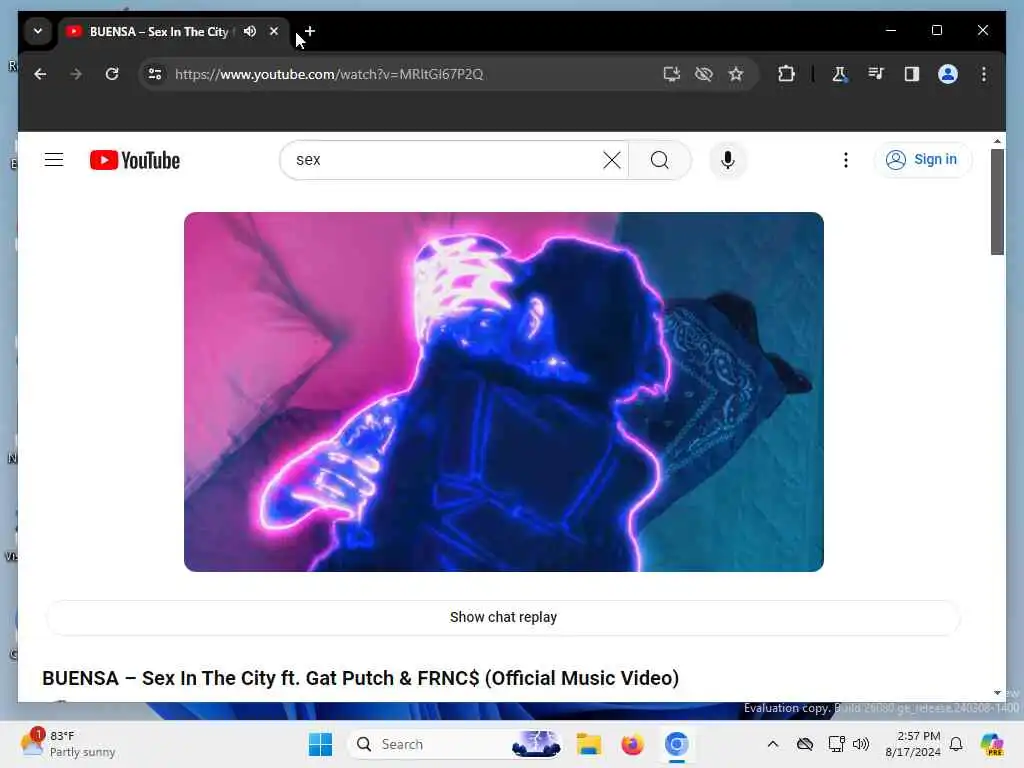The image size is (1024, 768).
Task: Click the video player thumbnail
Action: pyautogui.click(x=504, y=392)
